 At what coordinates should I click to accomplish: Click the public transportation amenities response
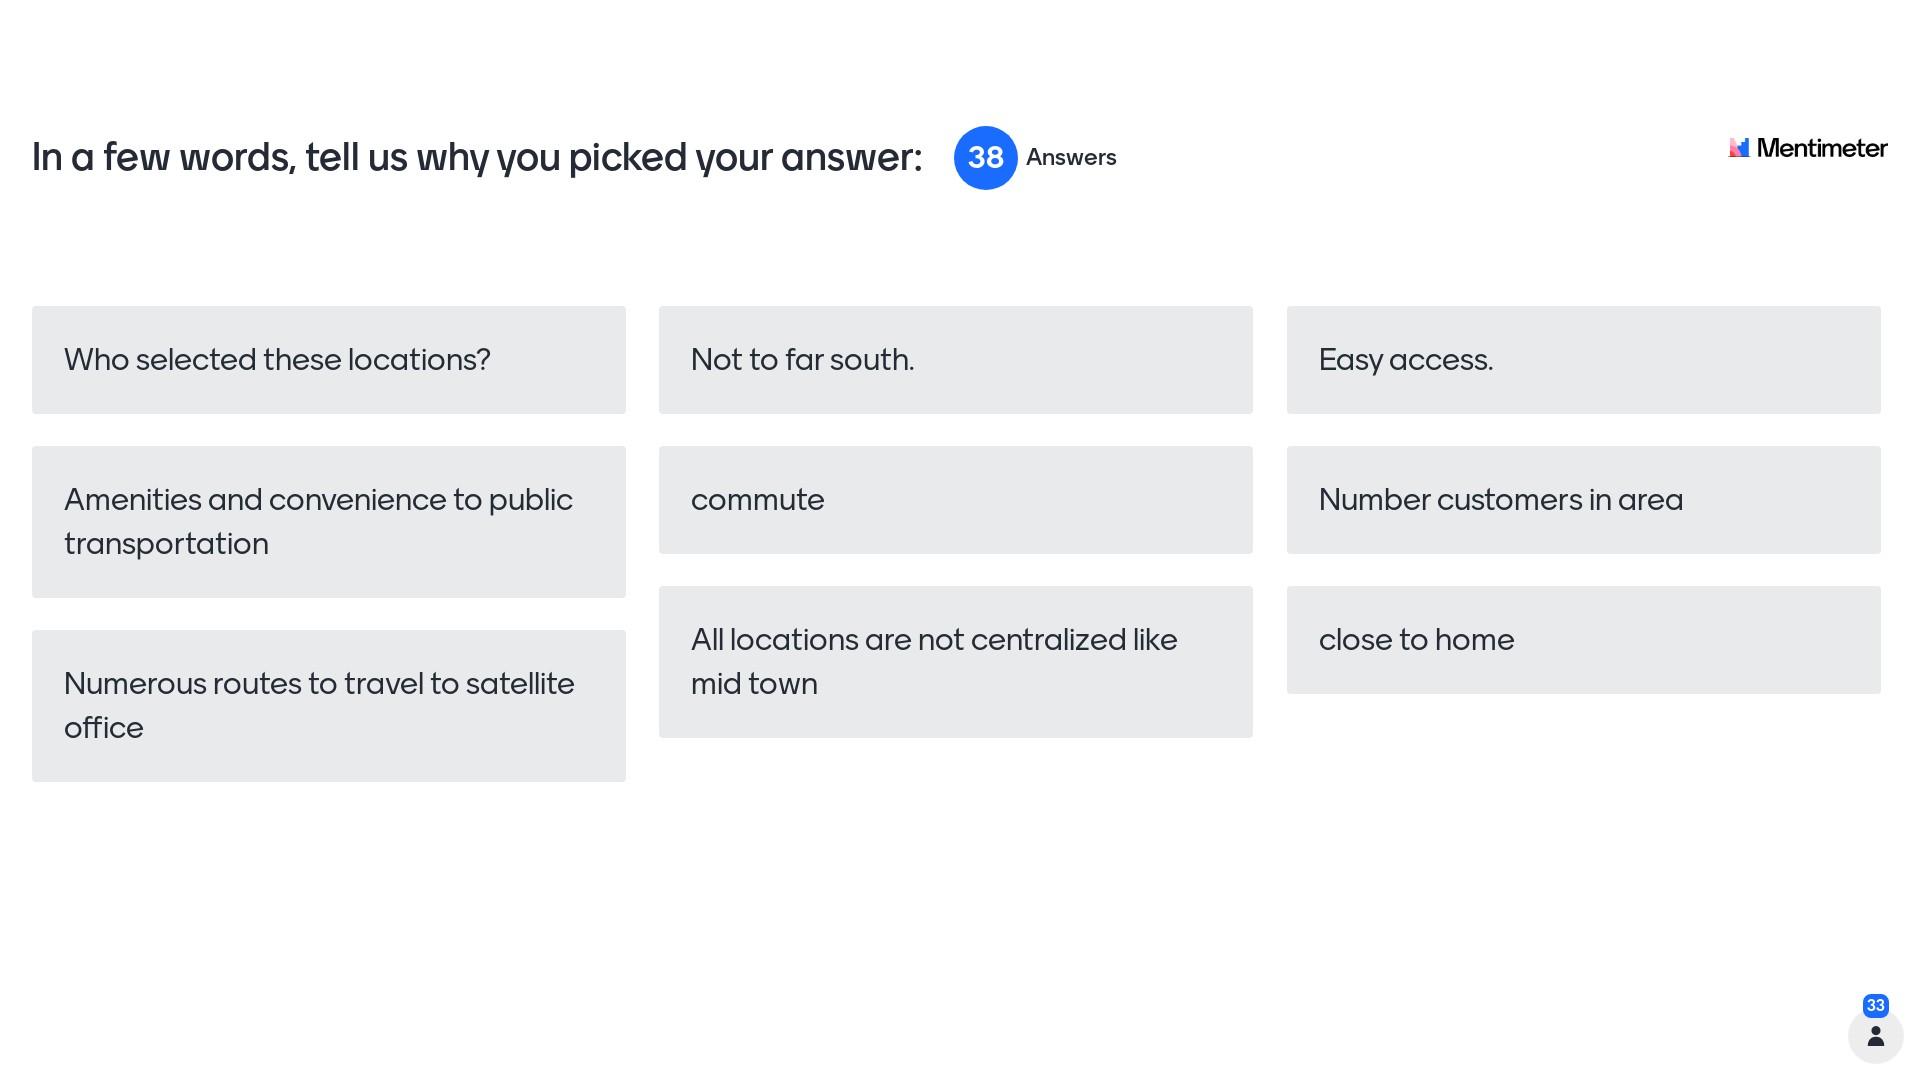[328, 521]
